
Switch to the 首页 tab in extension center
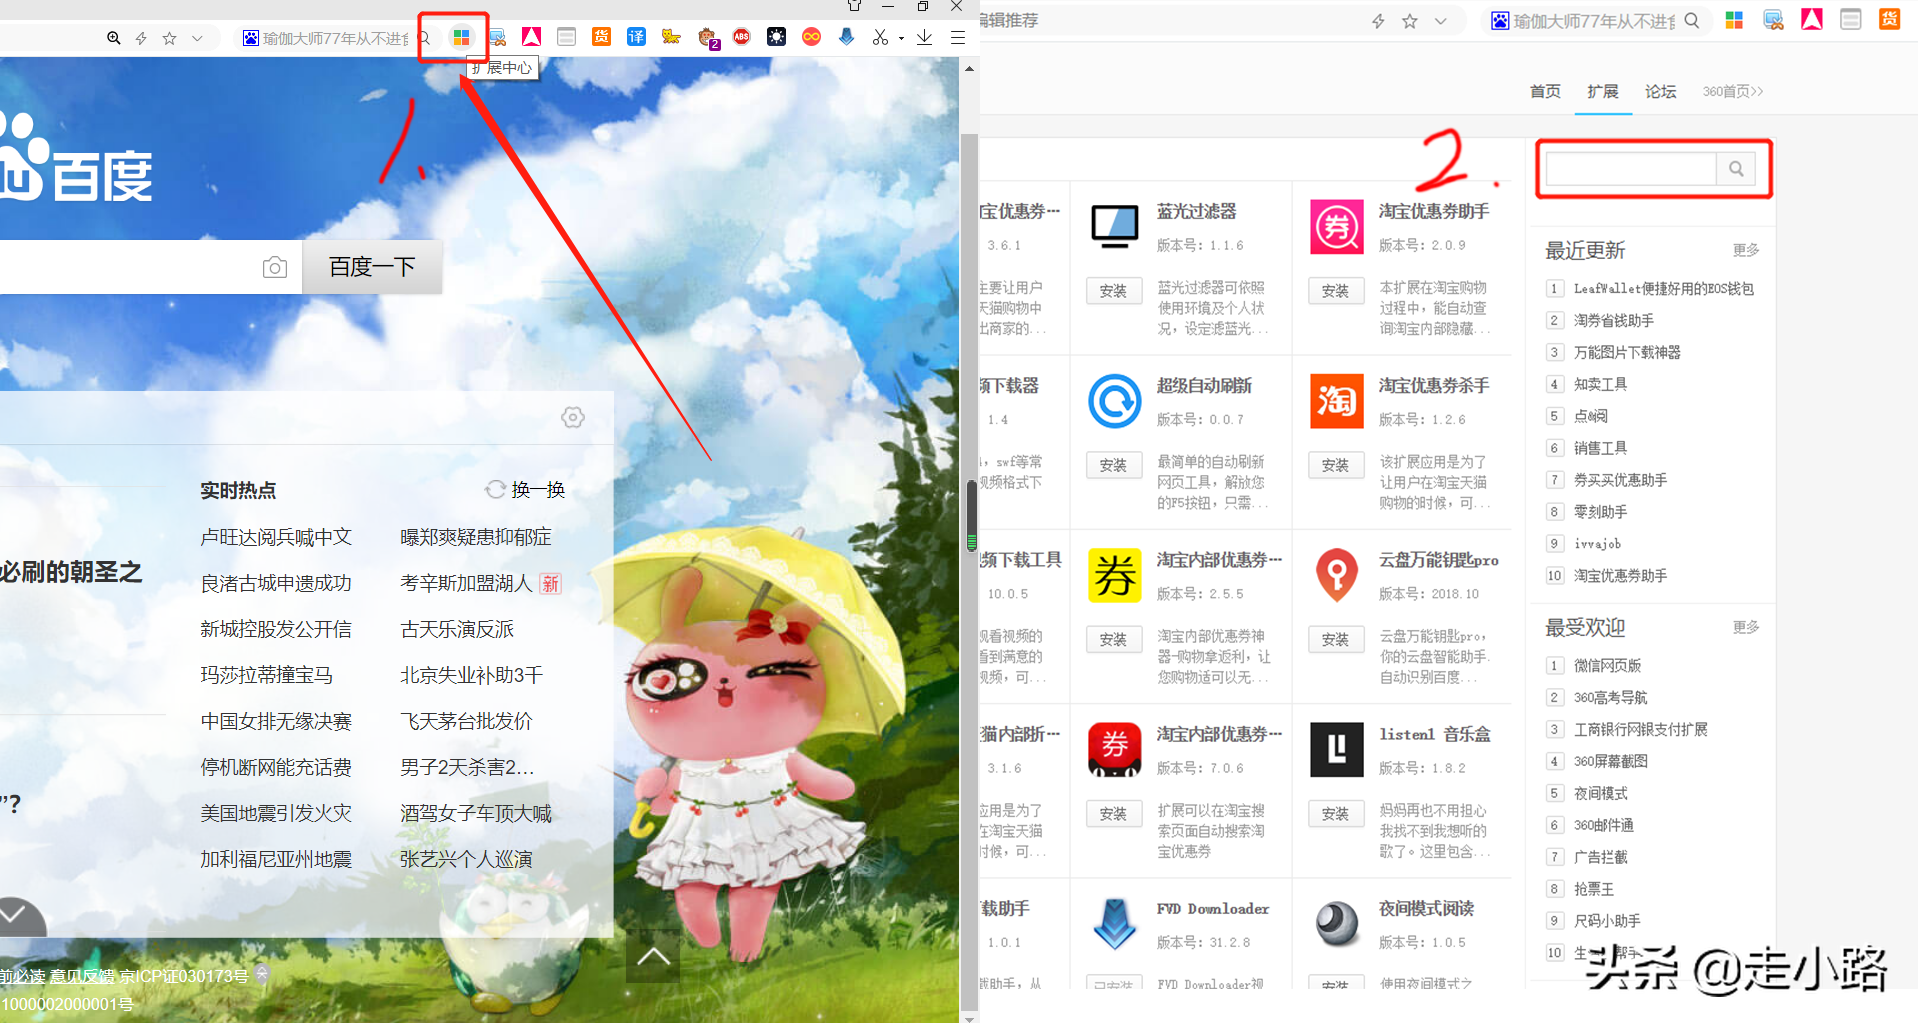coord(1545,91)
